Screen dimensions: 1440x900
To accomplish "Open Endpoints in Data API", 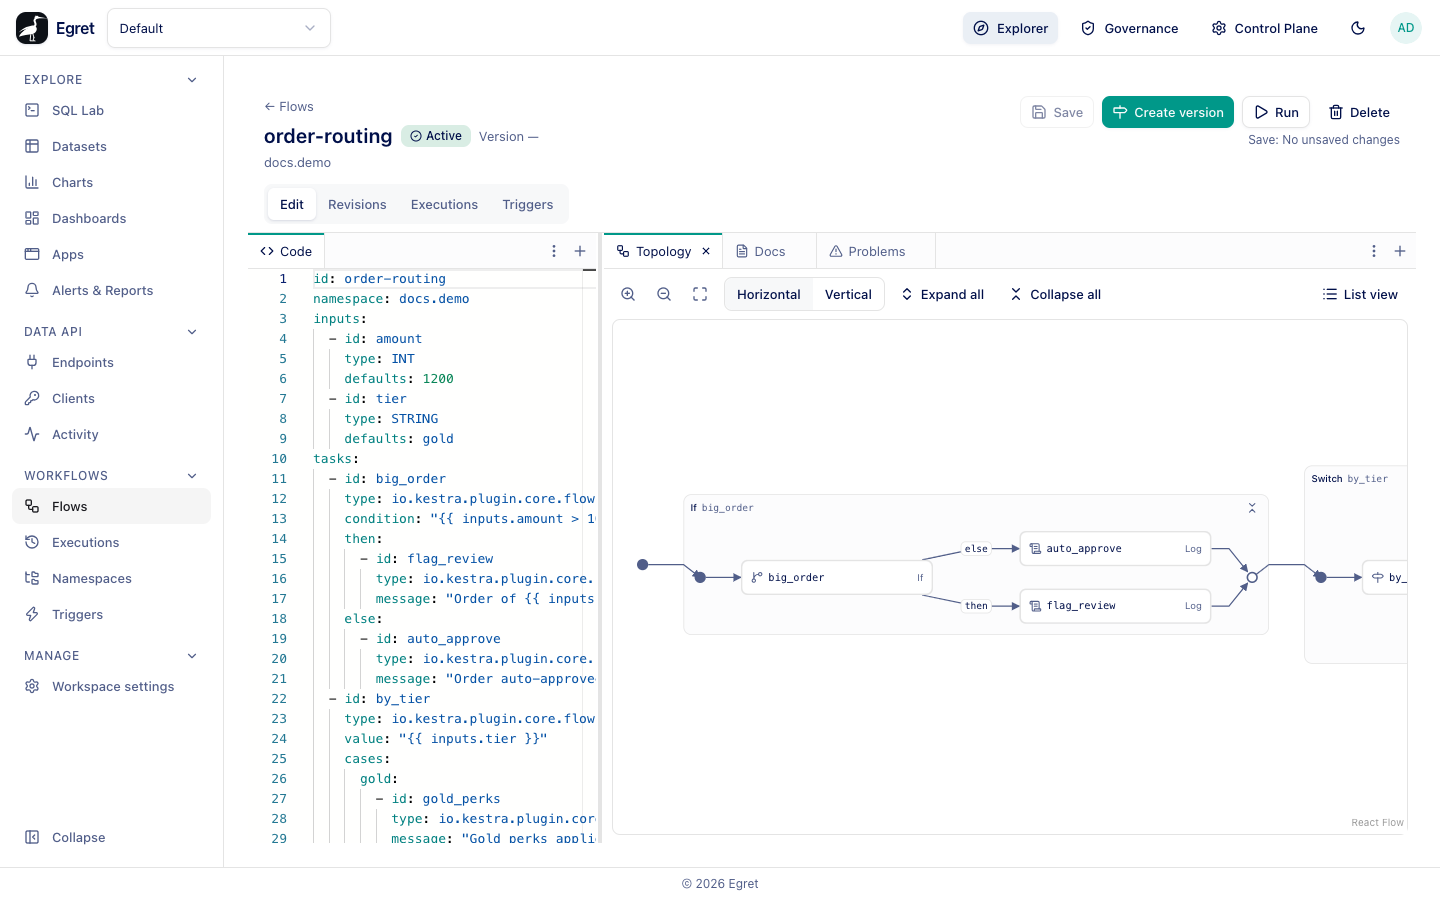I will (x=111, y=362).
